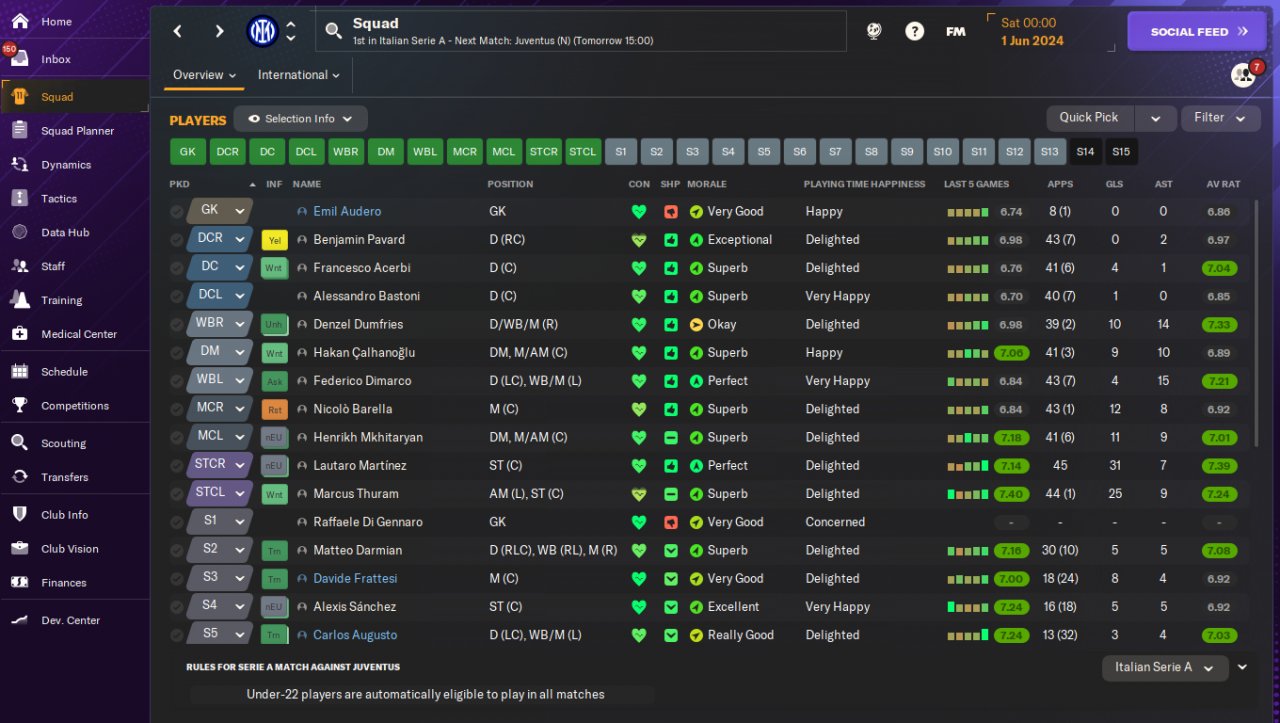Viewport: 1280px width, 723px height.
Task: Toggle the selection circle for Marcus Thuram
Action: point(177,494)
